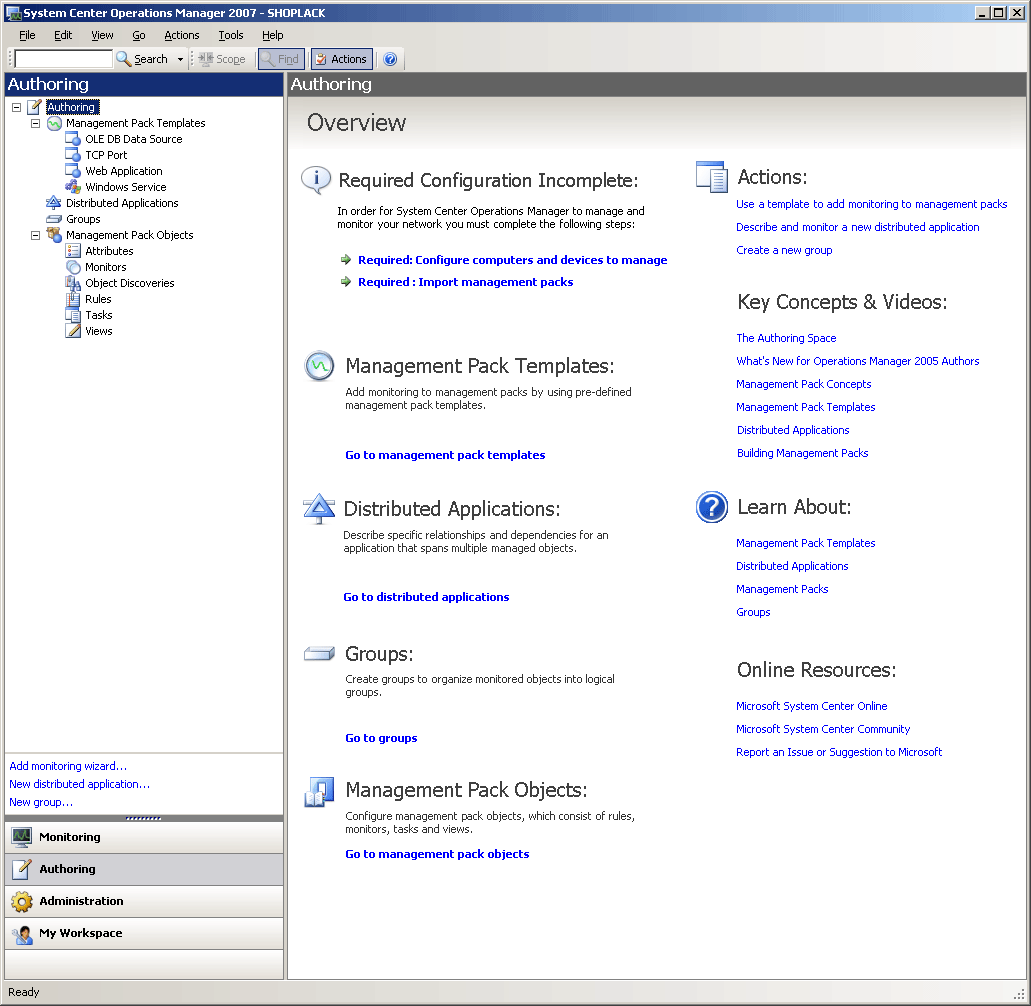1031x1006 pixels.
Task: Click the Web Application template icon
Action: 73,171
